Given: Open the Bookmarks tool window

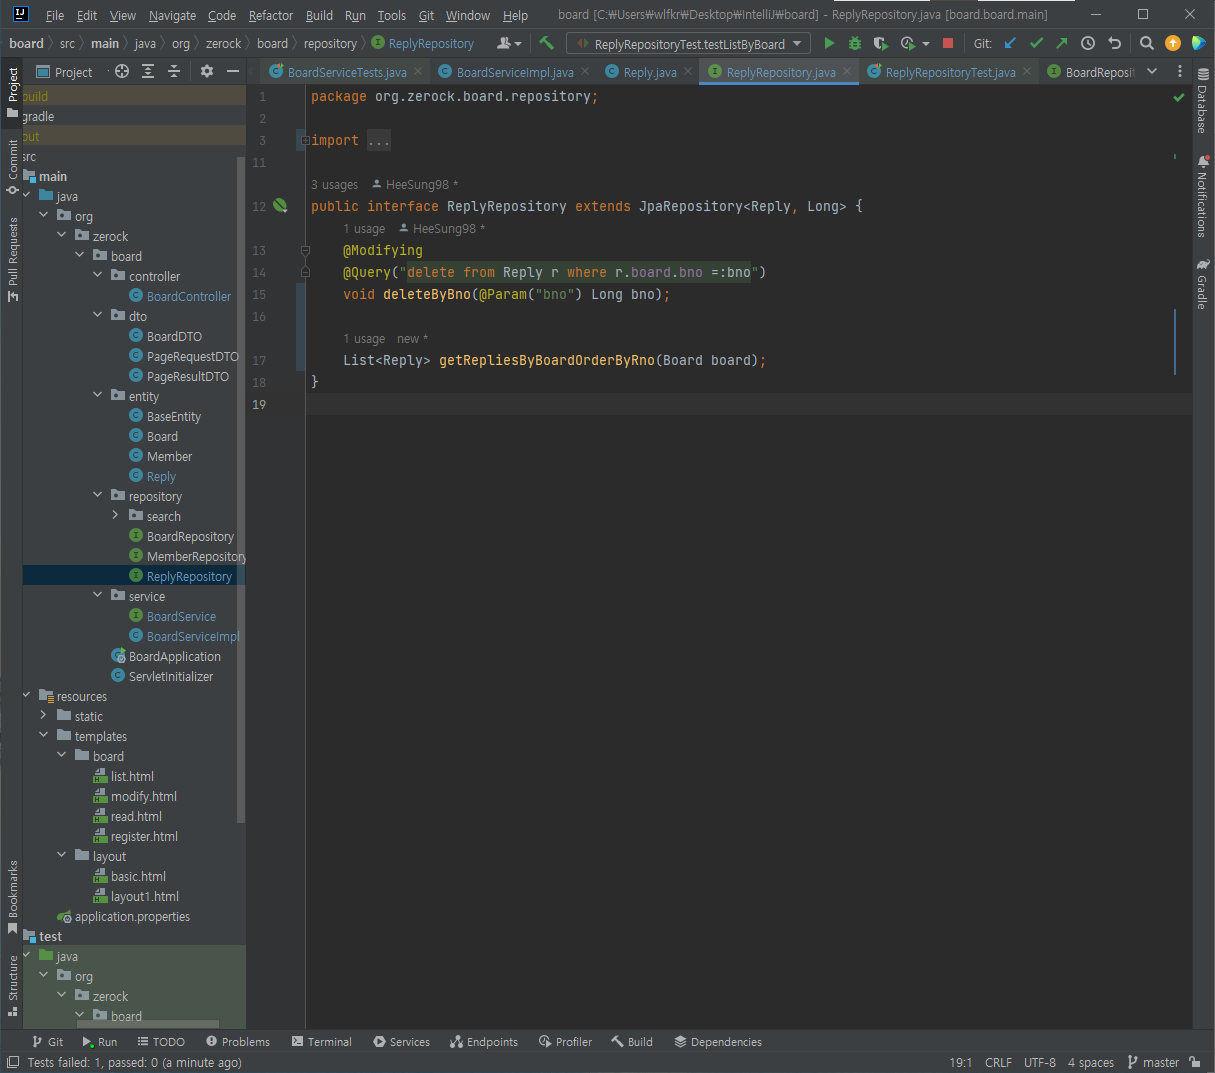Looking at the screenshot, I should point(13,897).
